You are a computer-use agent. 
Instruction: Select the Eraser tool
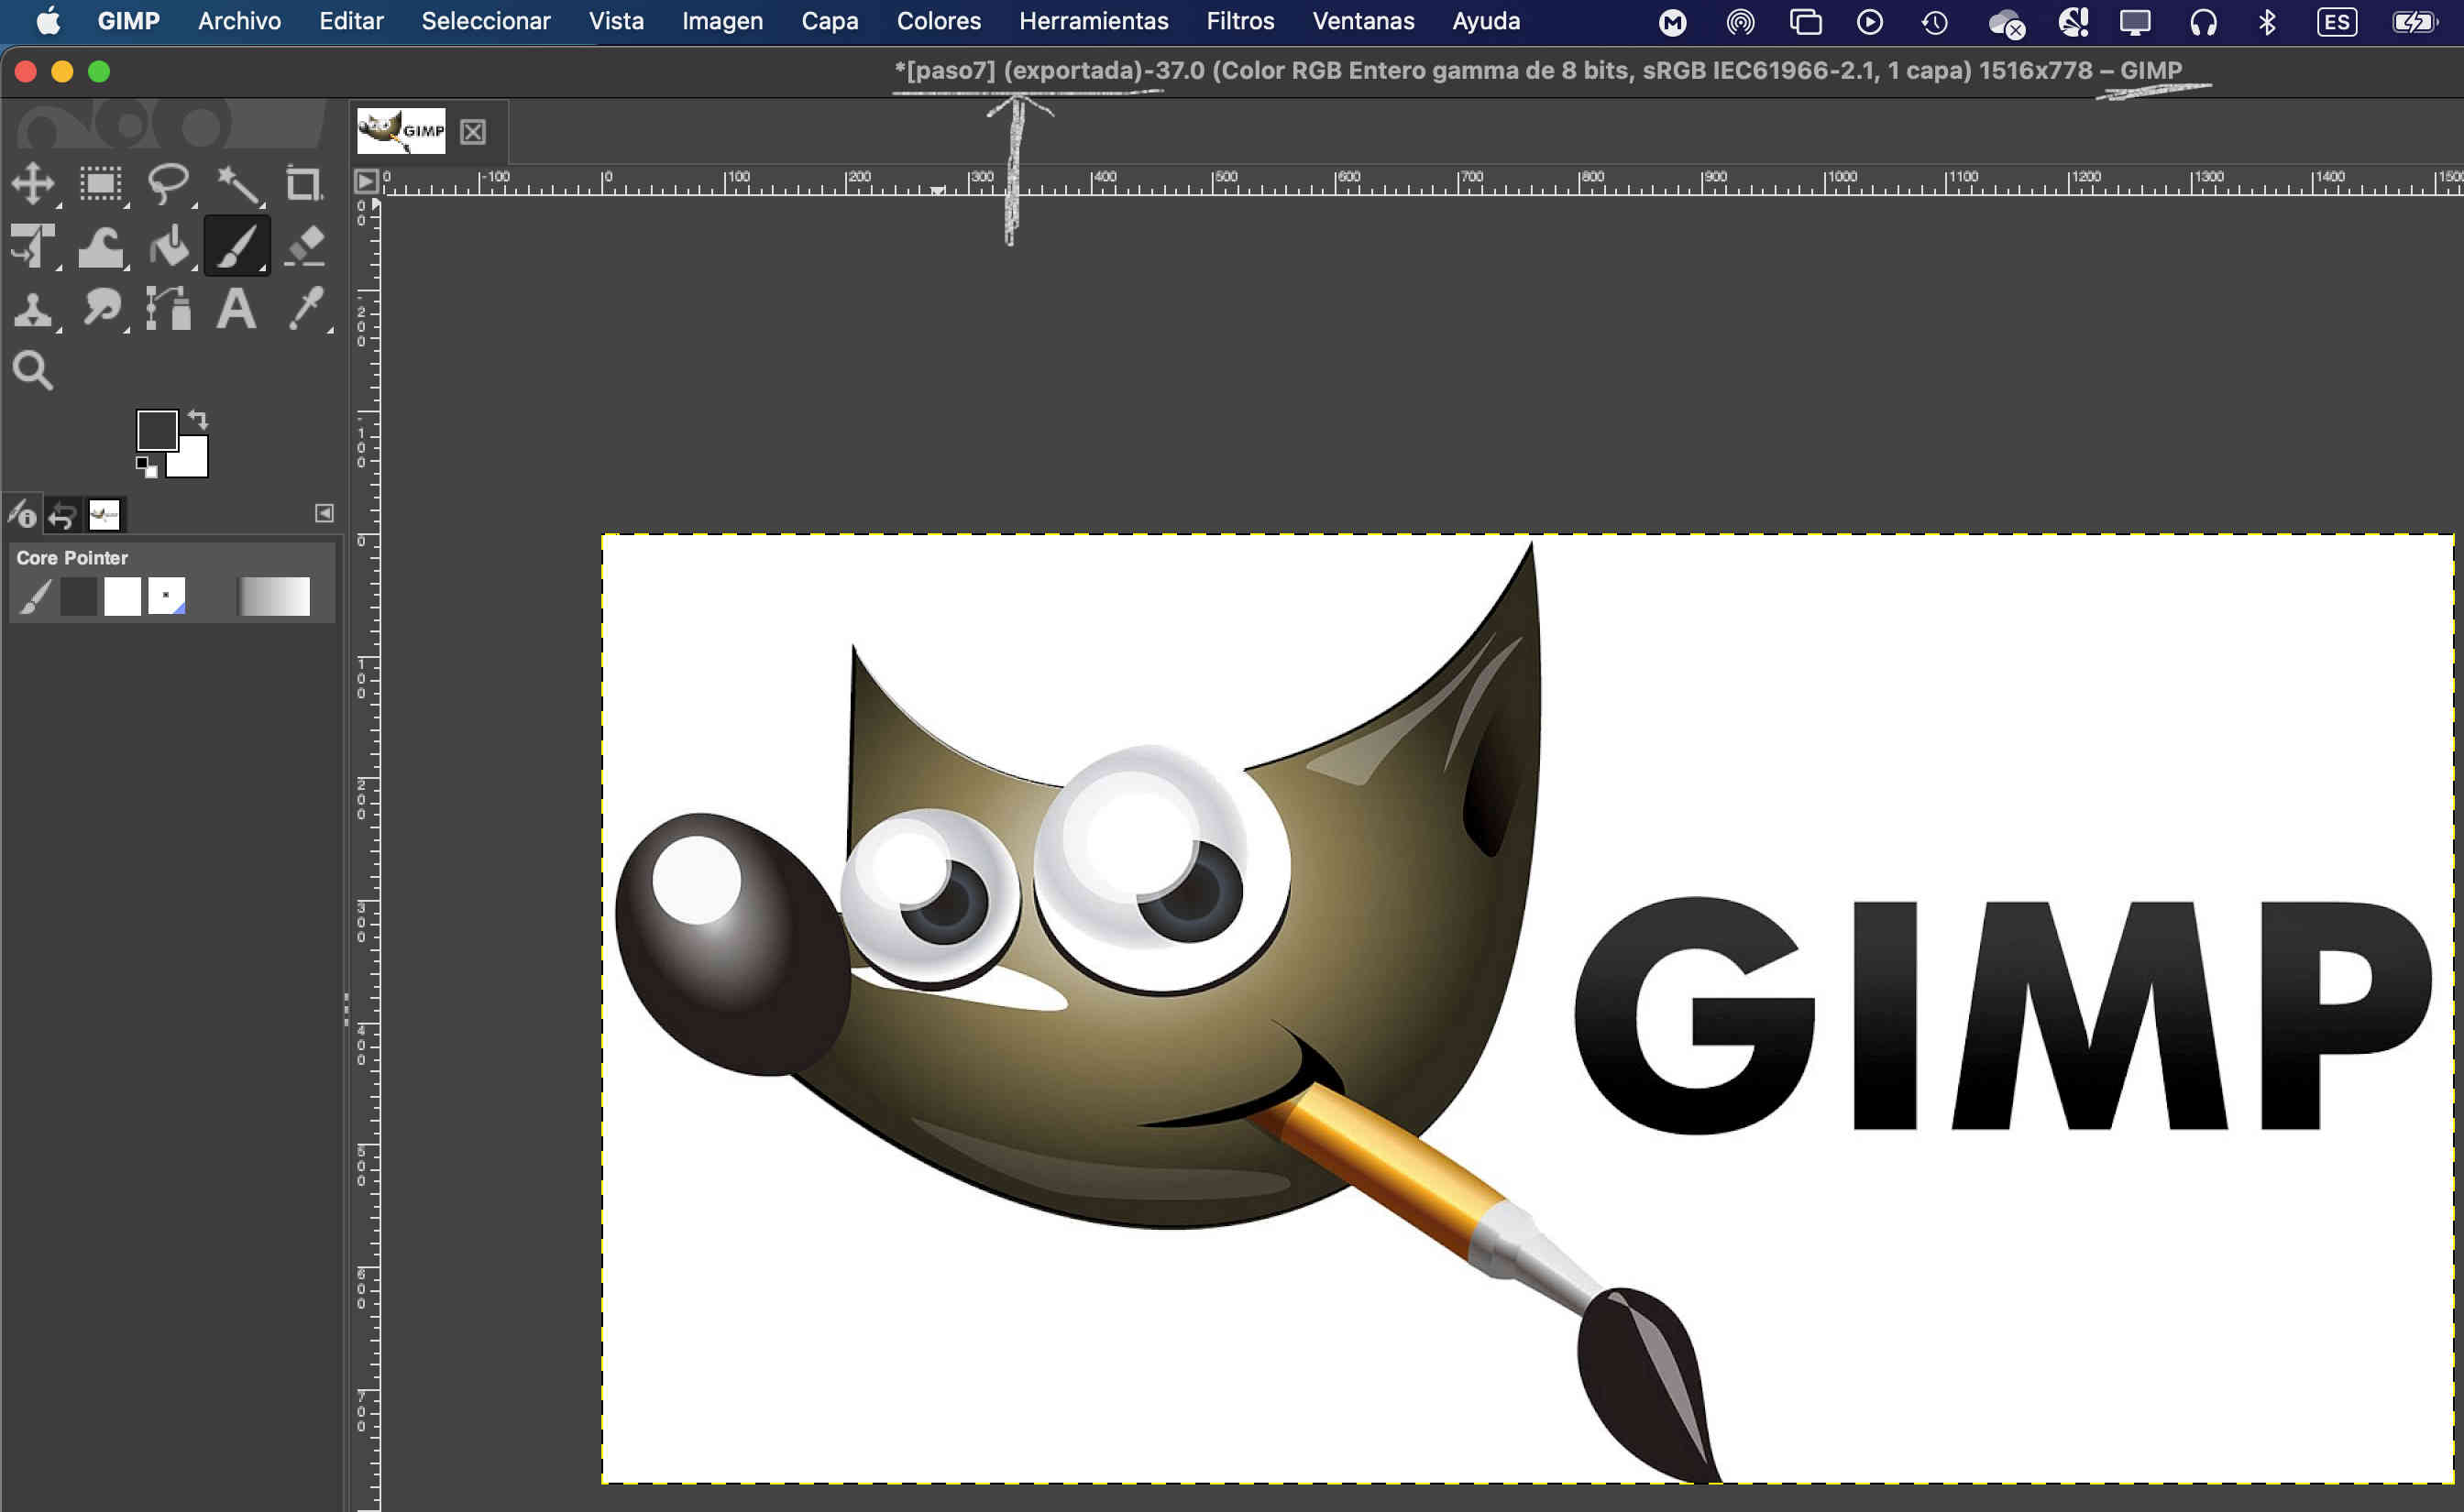click(x=304, y=246)
